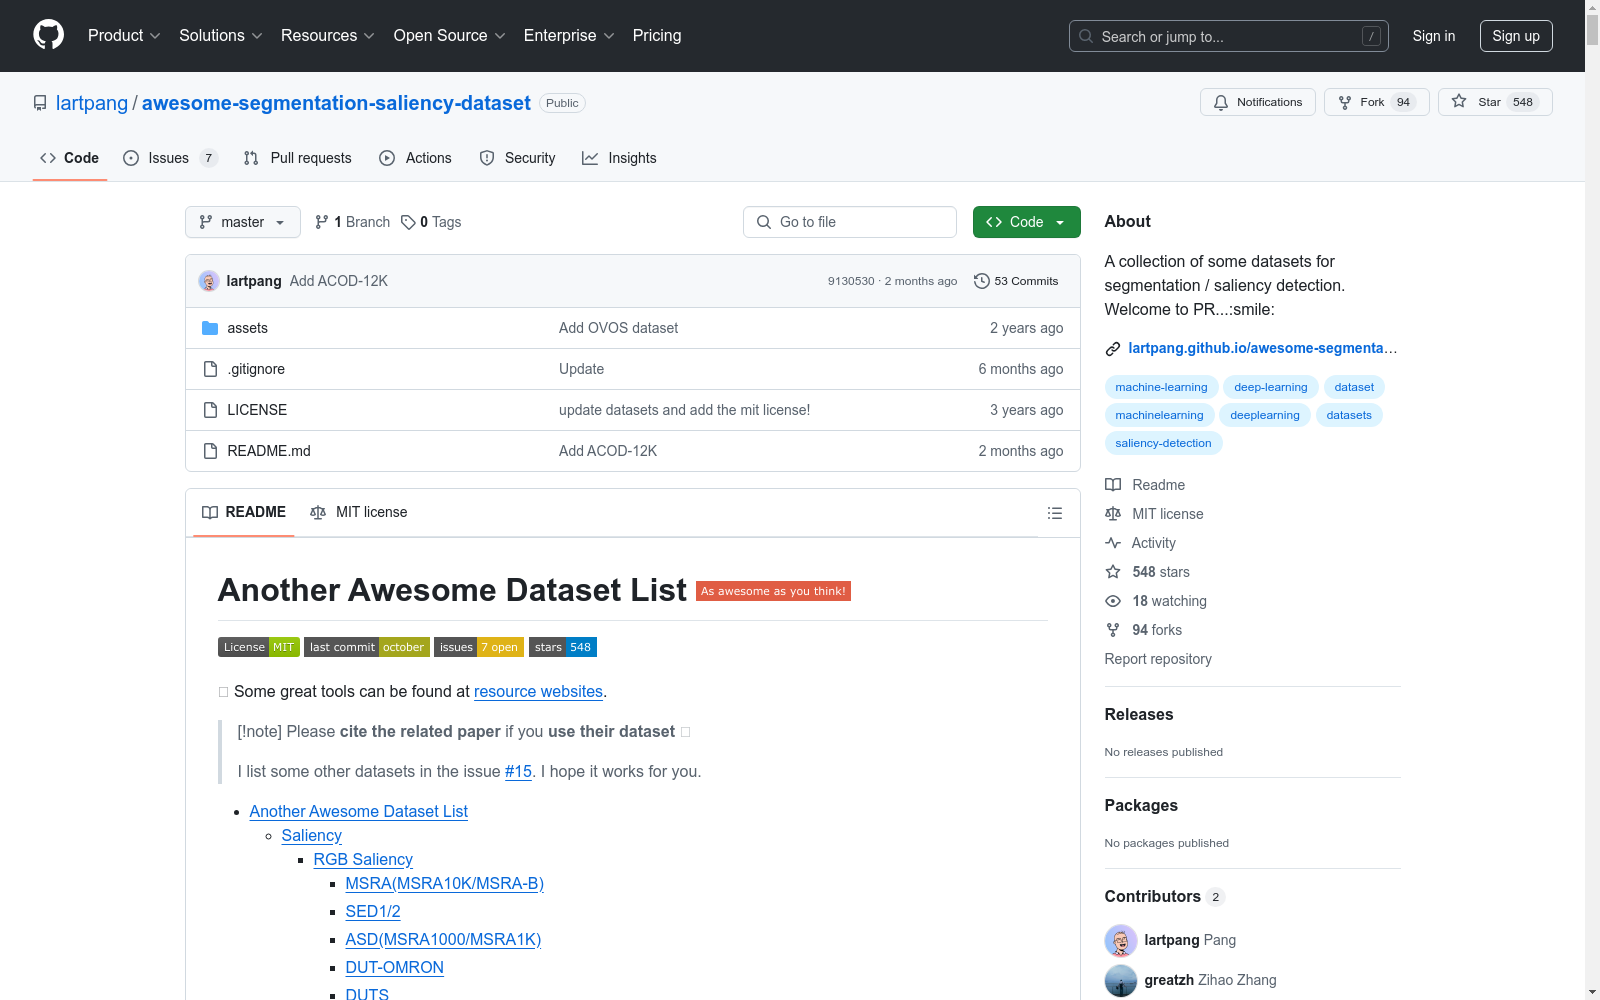Open the 'Add ACOD-12K' commit message in header row
The image size is (1600, 1000).
(339, 281)
